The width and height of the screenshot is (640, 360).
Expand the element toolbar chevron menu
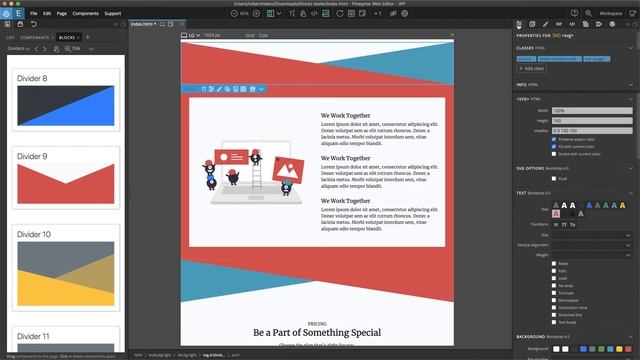pos(261,89)
